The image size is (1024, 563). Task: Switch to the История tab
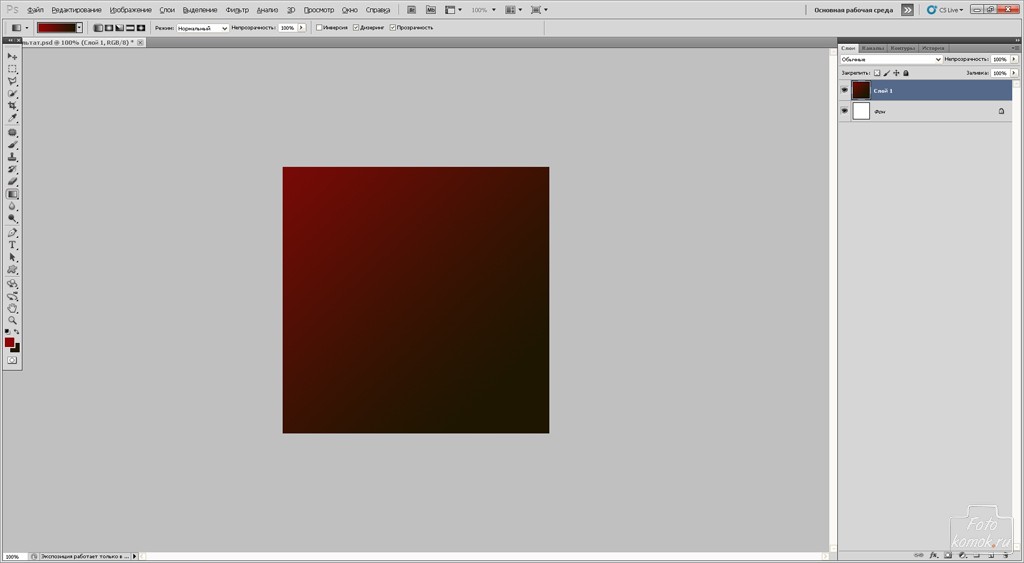pyautogui.click(x=933, y=48)
